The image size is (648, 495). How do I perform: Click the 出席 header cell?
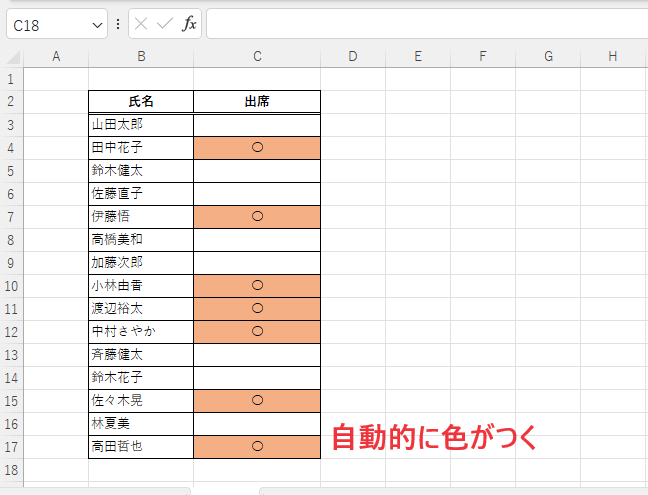(257, 102)
